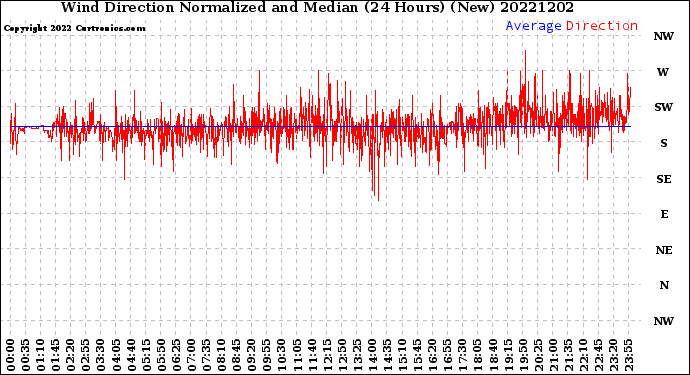Click the '11:05' time axis label
The image size is (690, 375).
(x=297, y=355)
